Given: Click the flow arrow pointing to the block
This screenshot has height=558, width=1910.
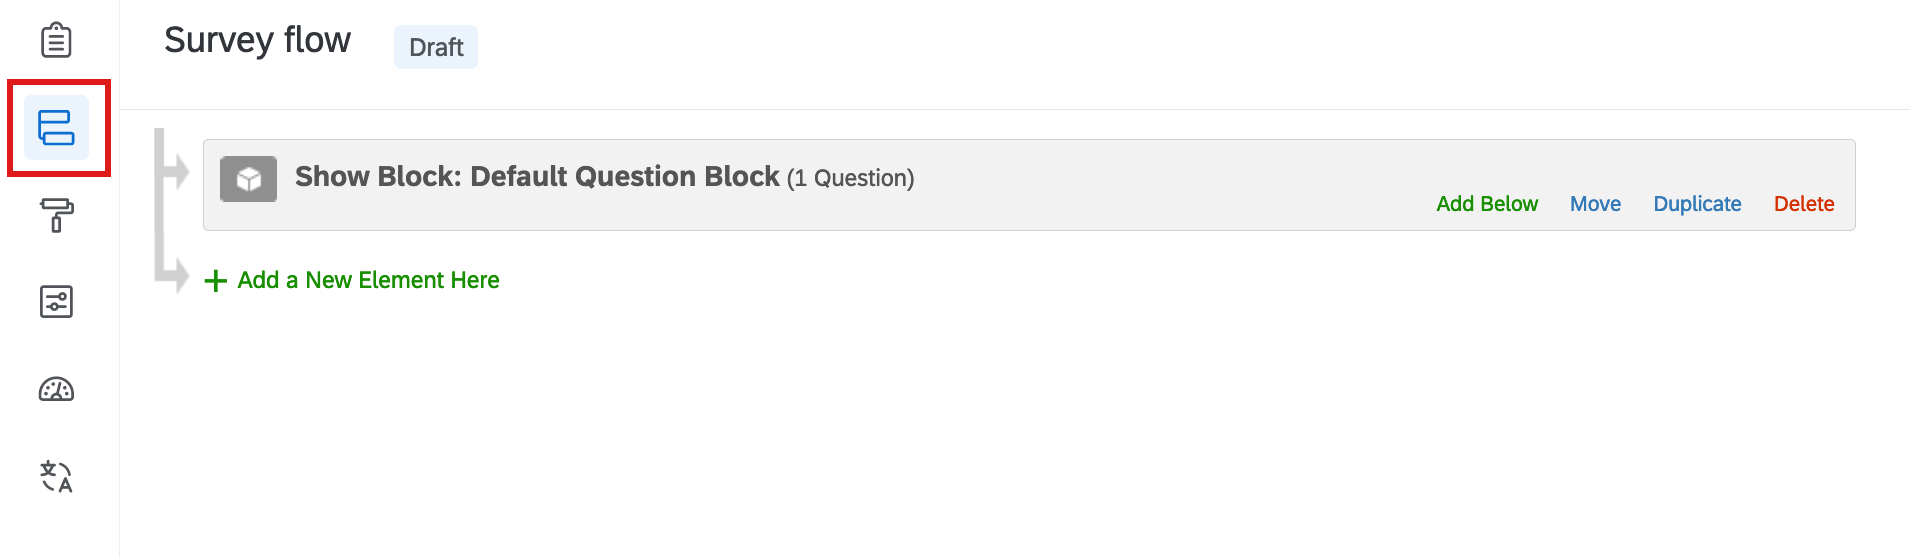Looking at the screenshot, I should point(175,171).
